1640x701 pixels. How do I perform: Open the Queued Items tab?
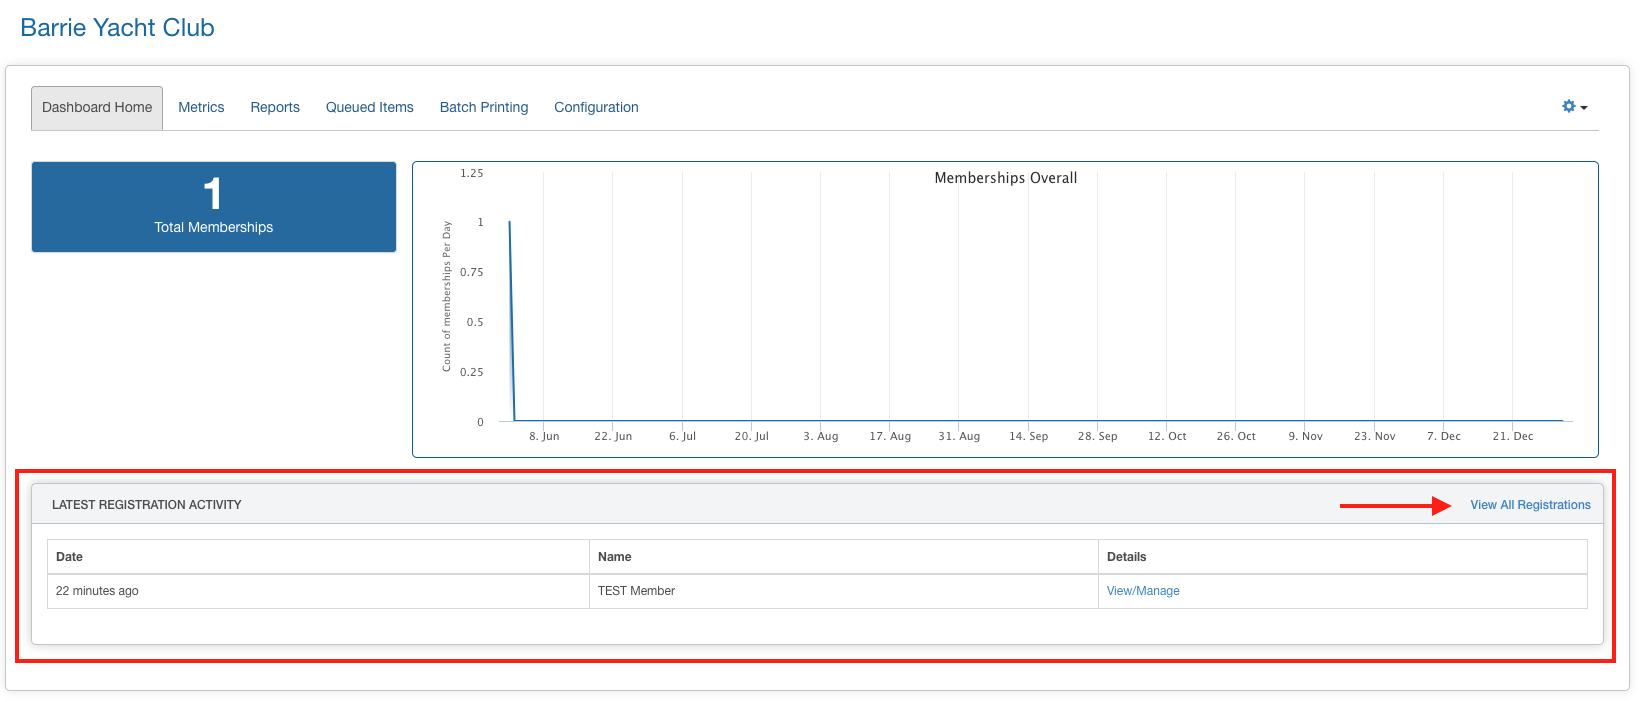369,107
